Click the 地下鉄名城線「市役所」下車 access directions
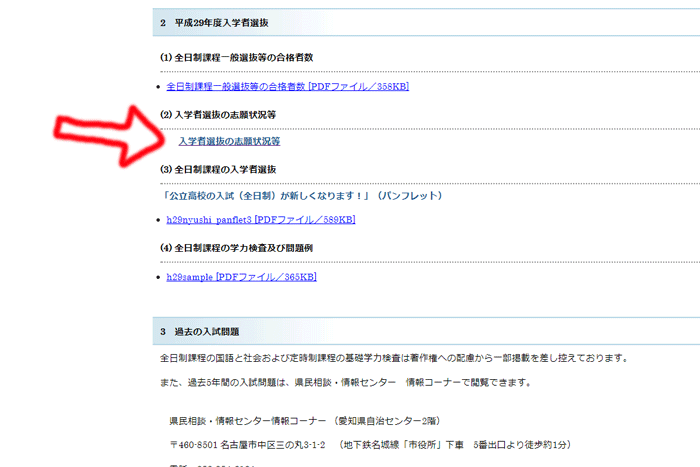The width and height of the screenshot is (700, 467). (x=458, y=443)
